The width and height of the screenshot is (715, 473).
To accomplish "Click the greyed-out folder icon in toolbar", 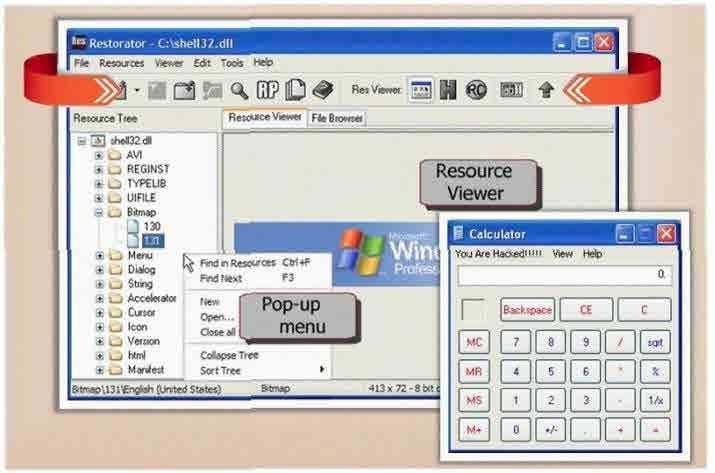I will [212, 90].
